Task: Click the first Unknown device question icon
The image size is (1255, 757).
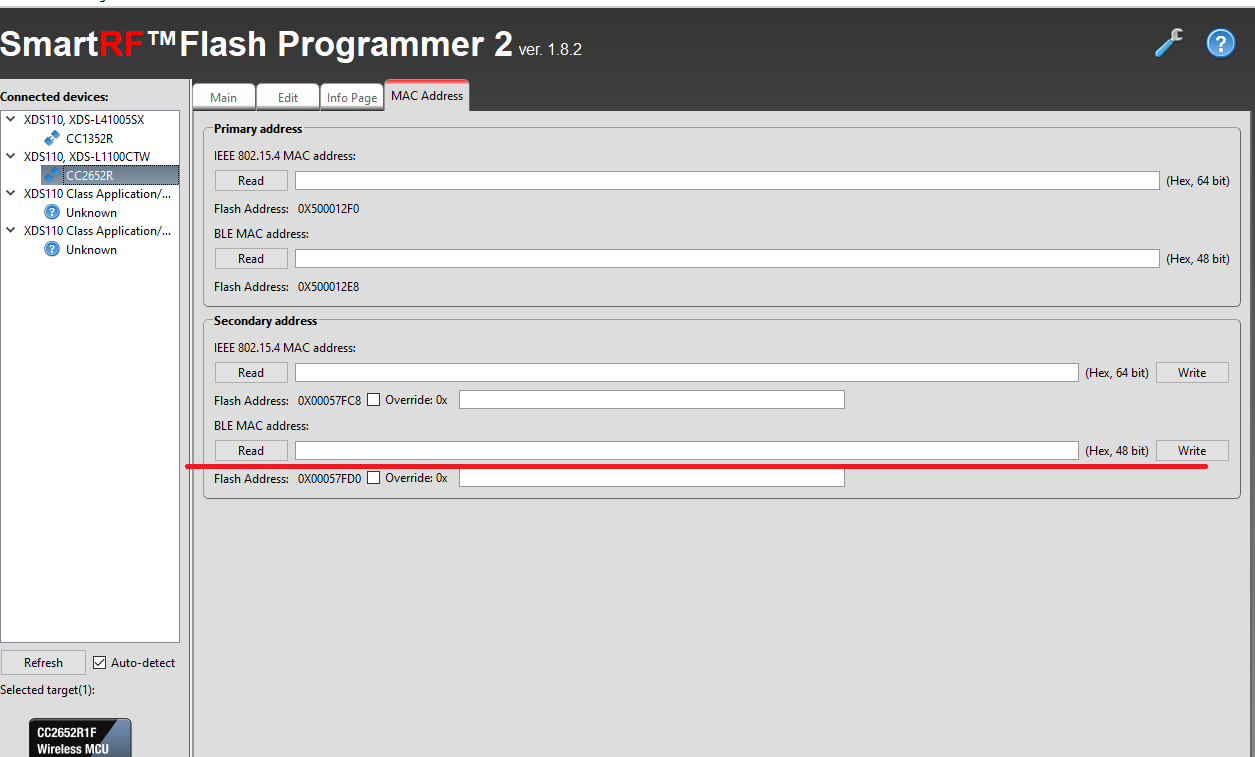Action: [x=52, y=212]
